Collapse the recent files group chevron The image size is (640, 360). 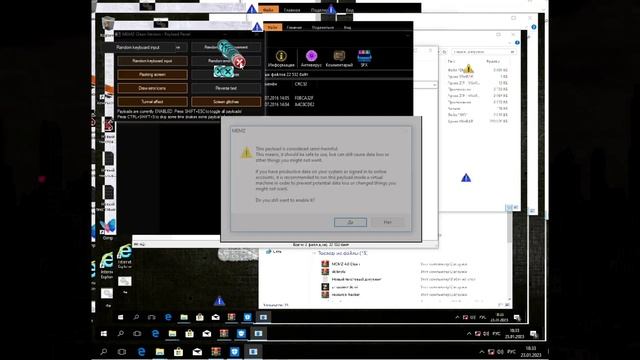(314, 253)
